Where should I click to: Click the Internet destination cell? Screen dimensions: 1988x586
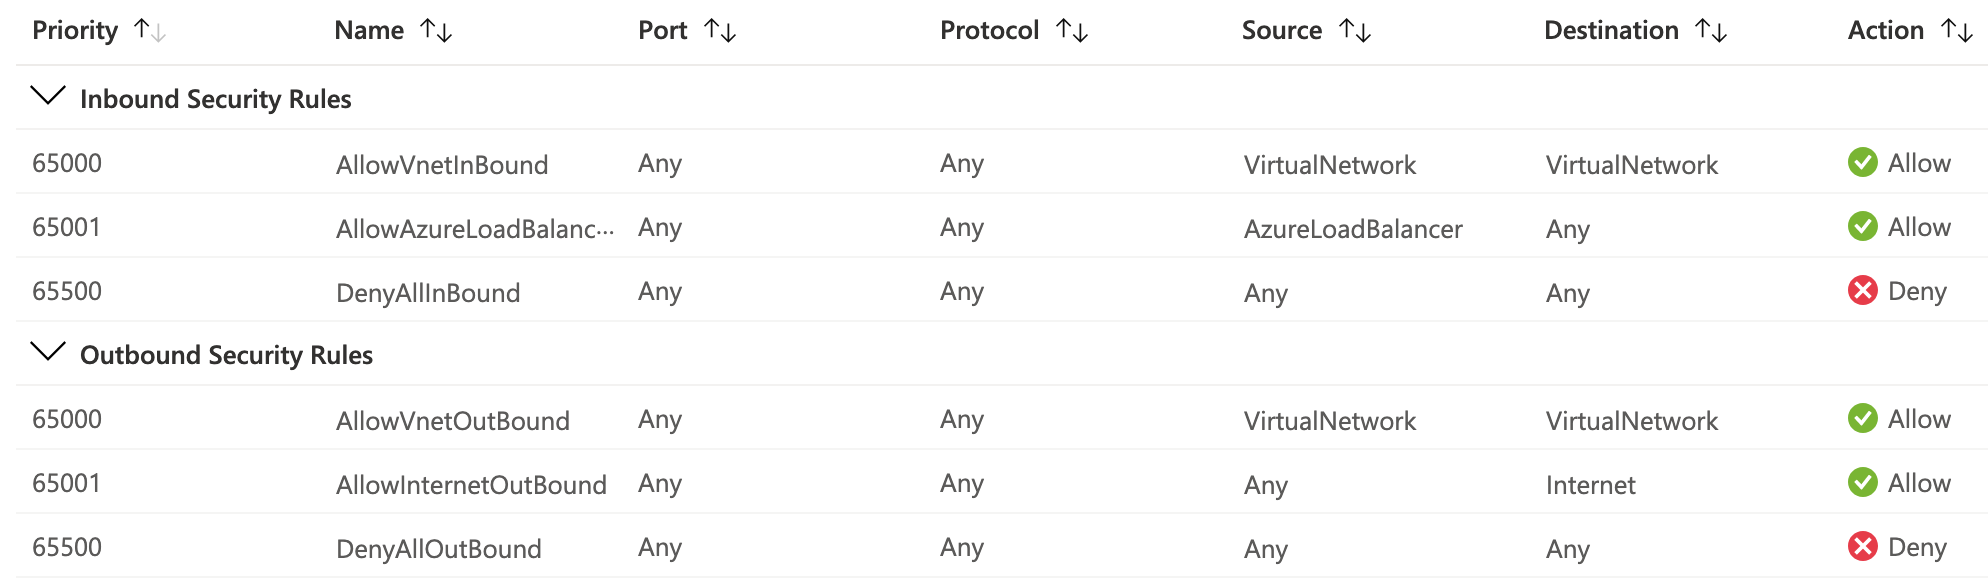click(x=1590, y=485)
